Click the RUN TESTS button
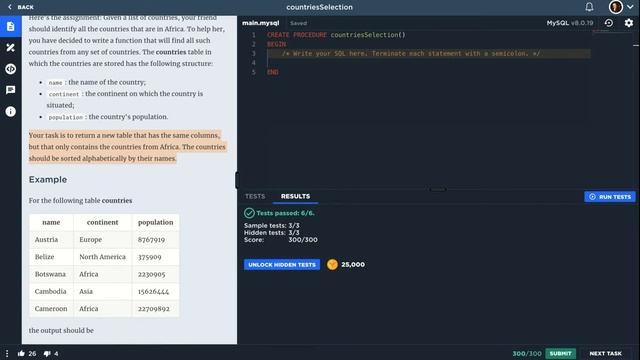640x360 pixels. click(610, 197)
